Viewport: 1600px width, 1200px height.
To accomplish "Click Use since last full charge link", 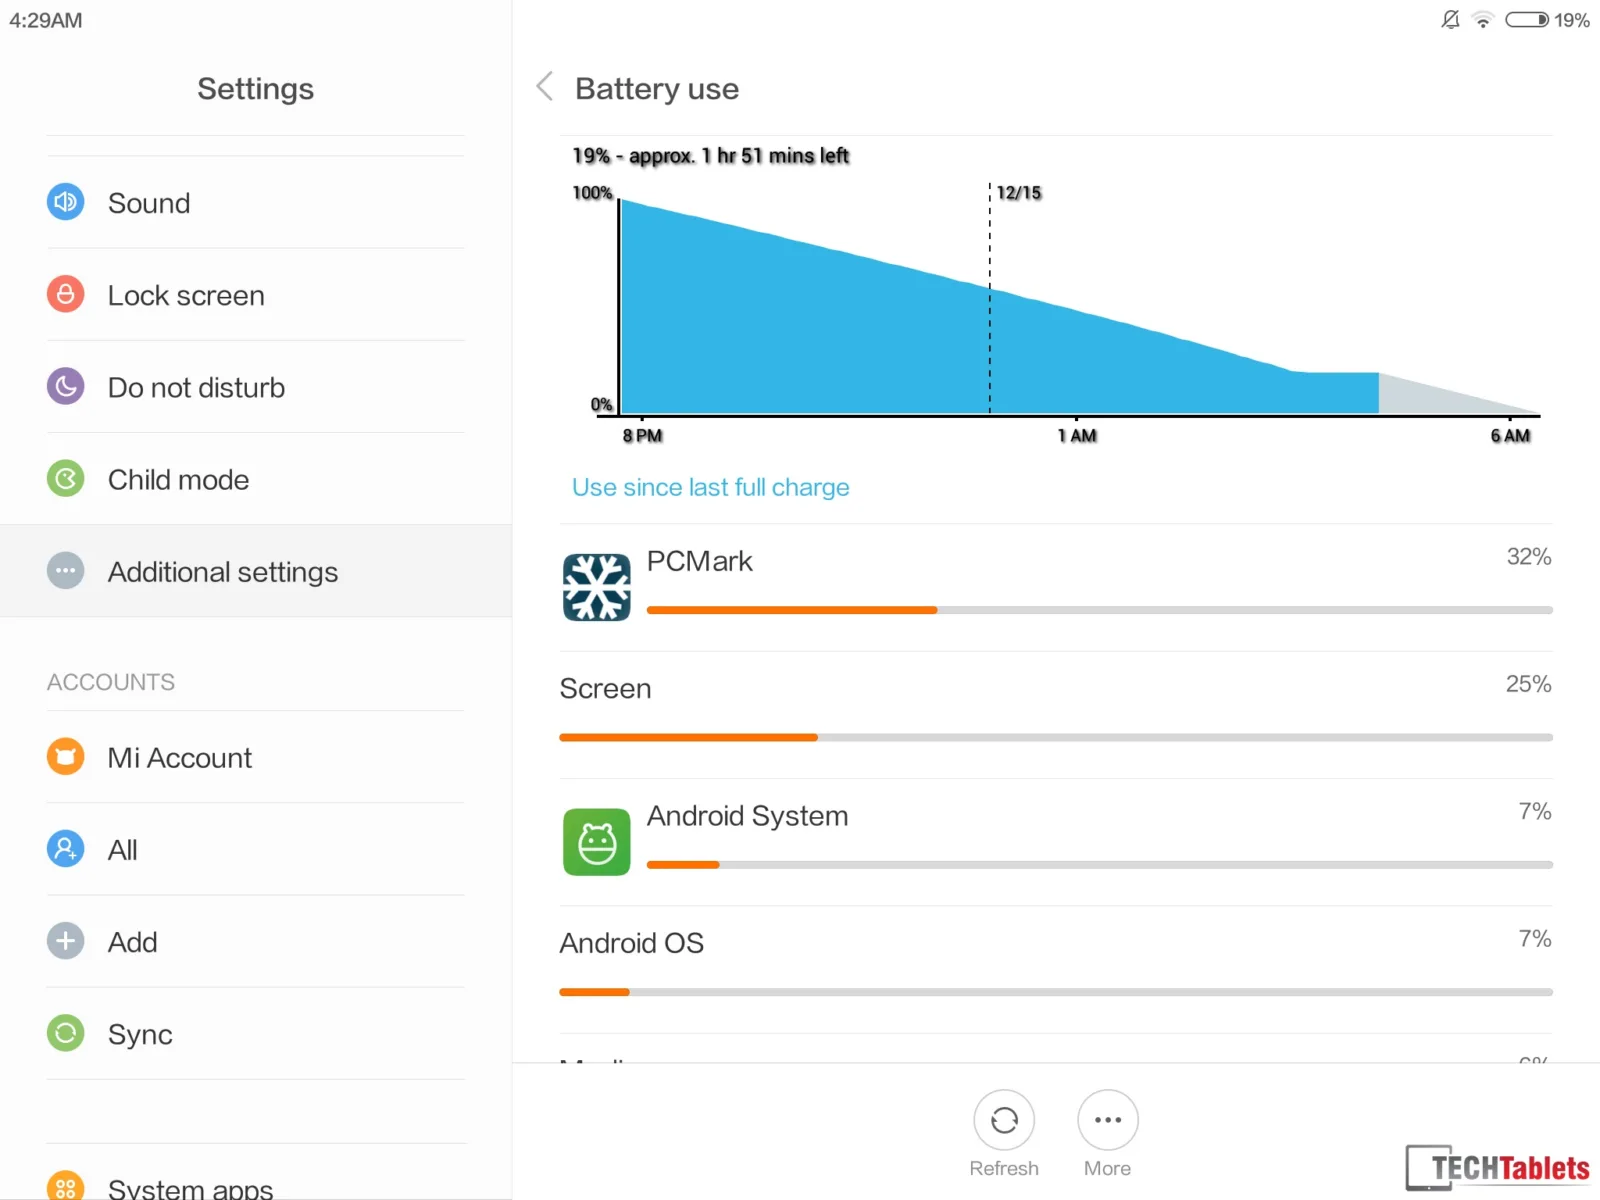I will pyautogui.click(x=711, y=487).
